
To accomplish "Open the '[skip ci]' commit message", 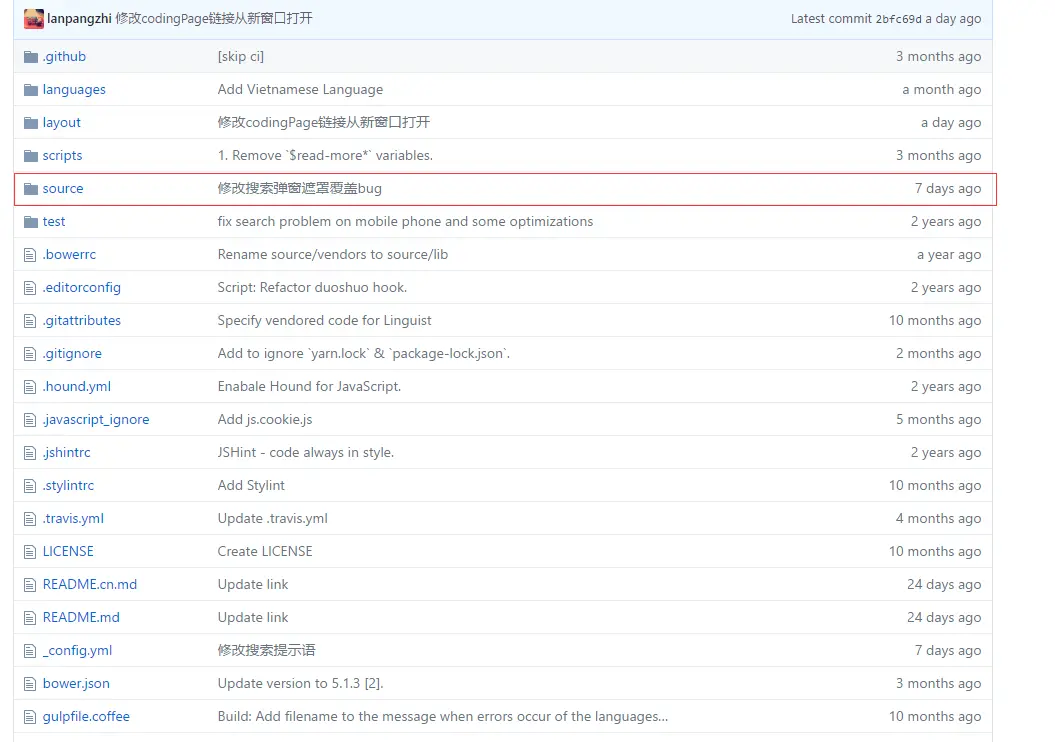I will pyautogui.click(x=240, y=57).
